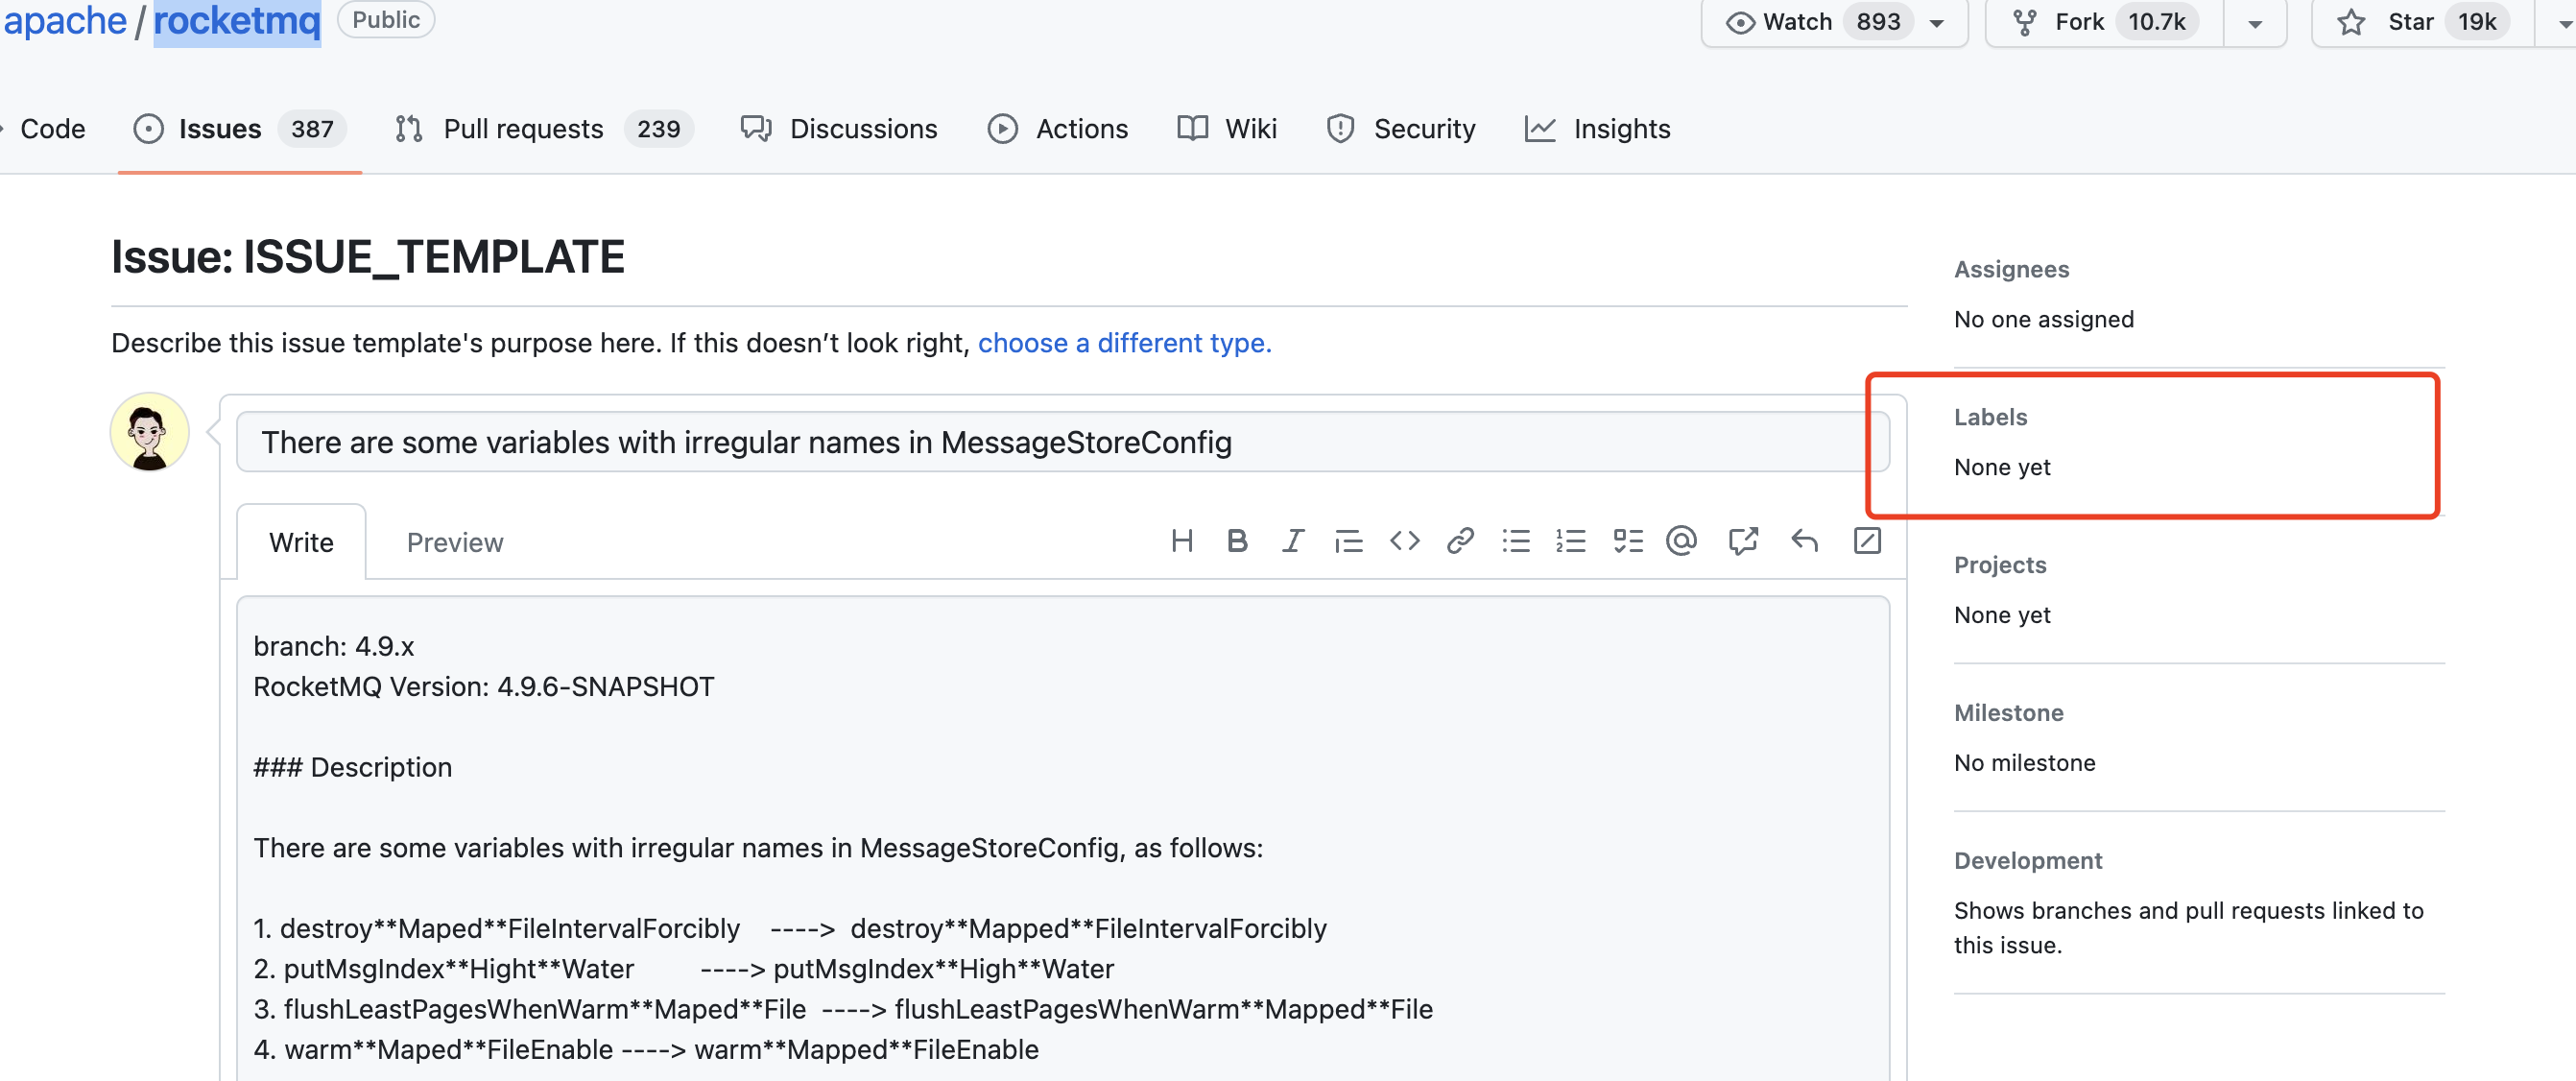Click 'branch: 4.9.x' line in editor
The height and width of the screenshot is (1081, 2576).
pyautogui.click(x=333, y=646)
